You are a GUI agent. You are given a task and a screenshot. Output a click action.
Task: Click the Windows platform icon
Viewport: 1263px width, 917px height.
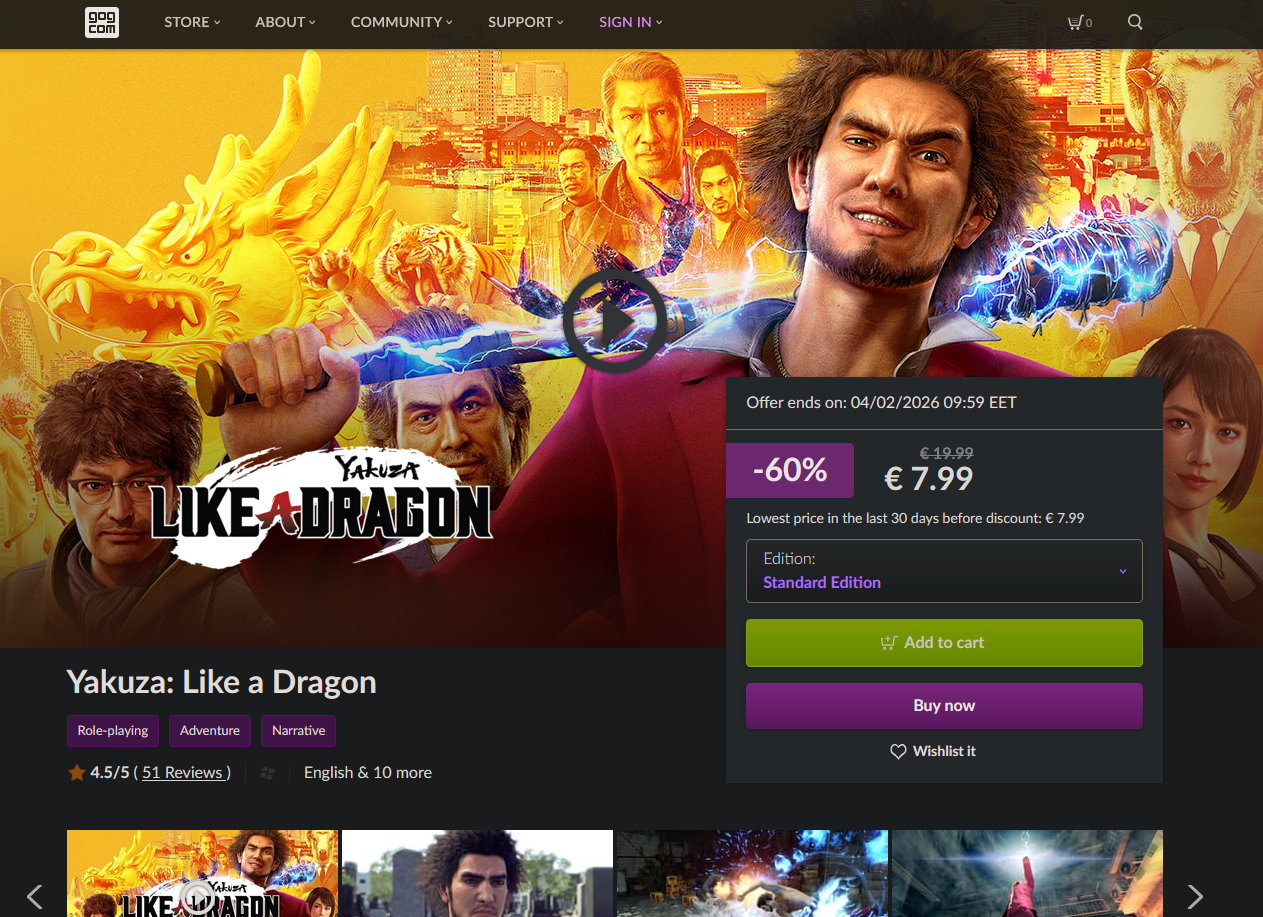[267, 772]
